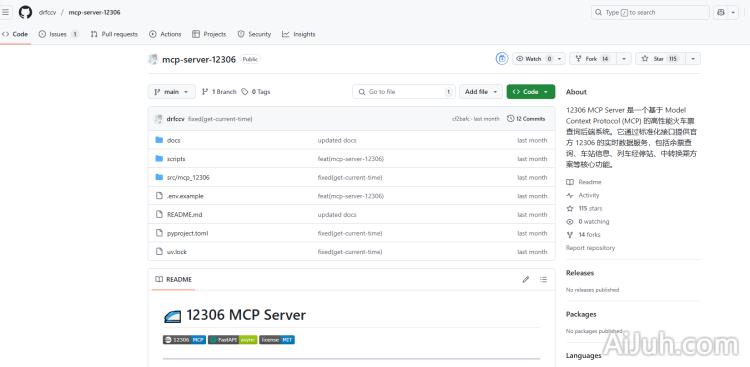
Task: Open the Projects tab
Action: [x=209, y=34]
